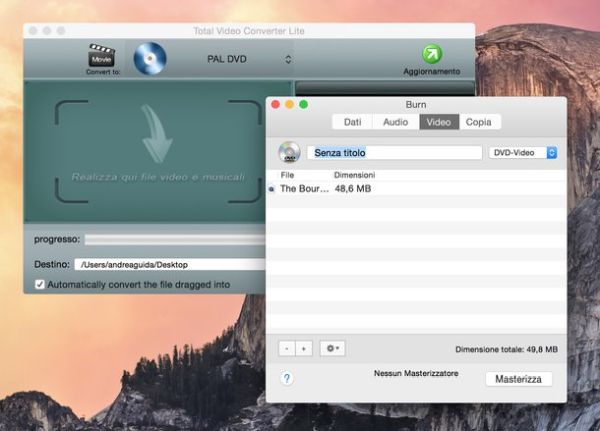
Task: Click the drop arrow area in converter
Action: pos(158,151)
